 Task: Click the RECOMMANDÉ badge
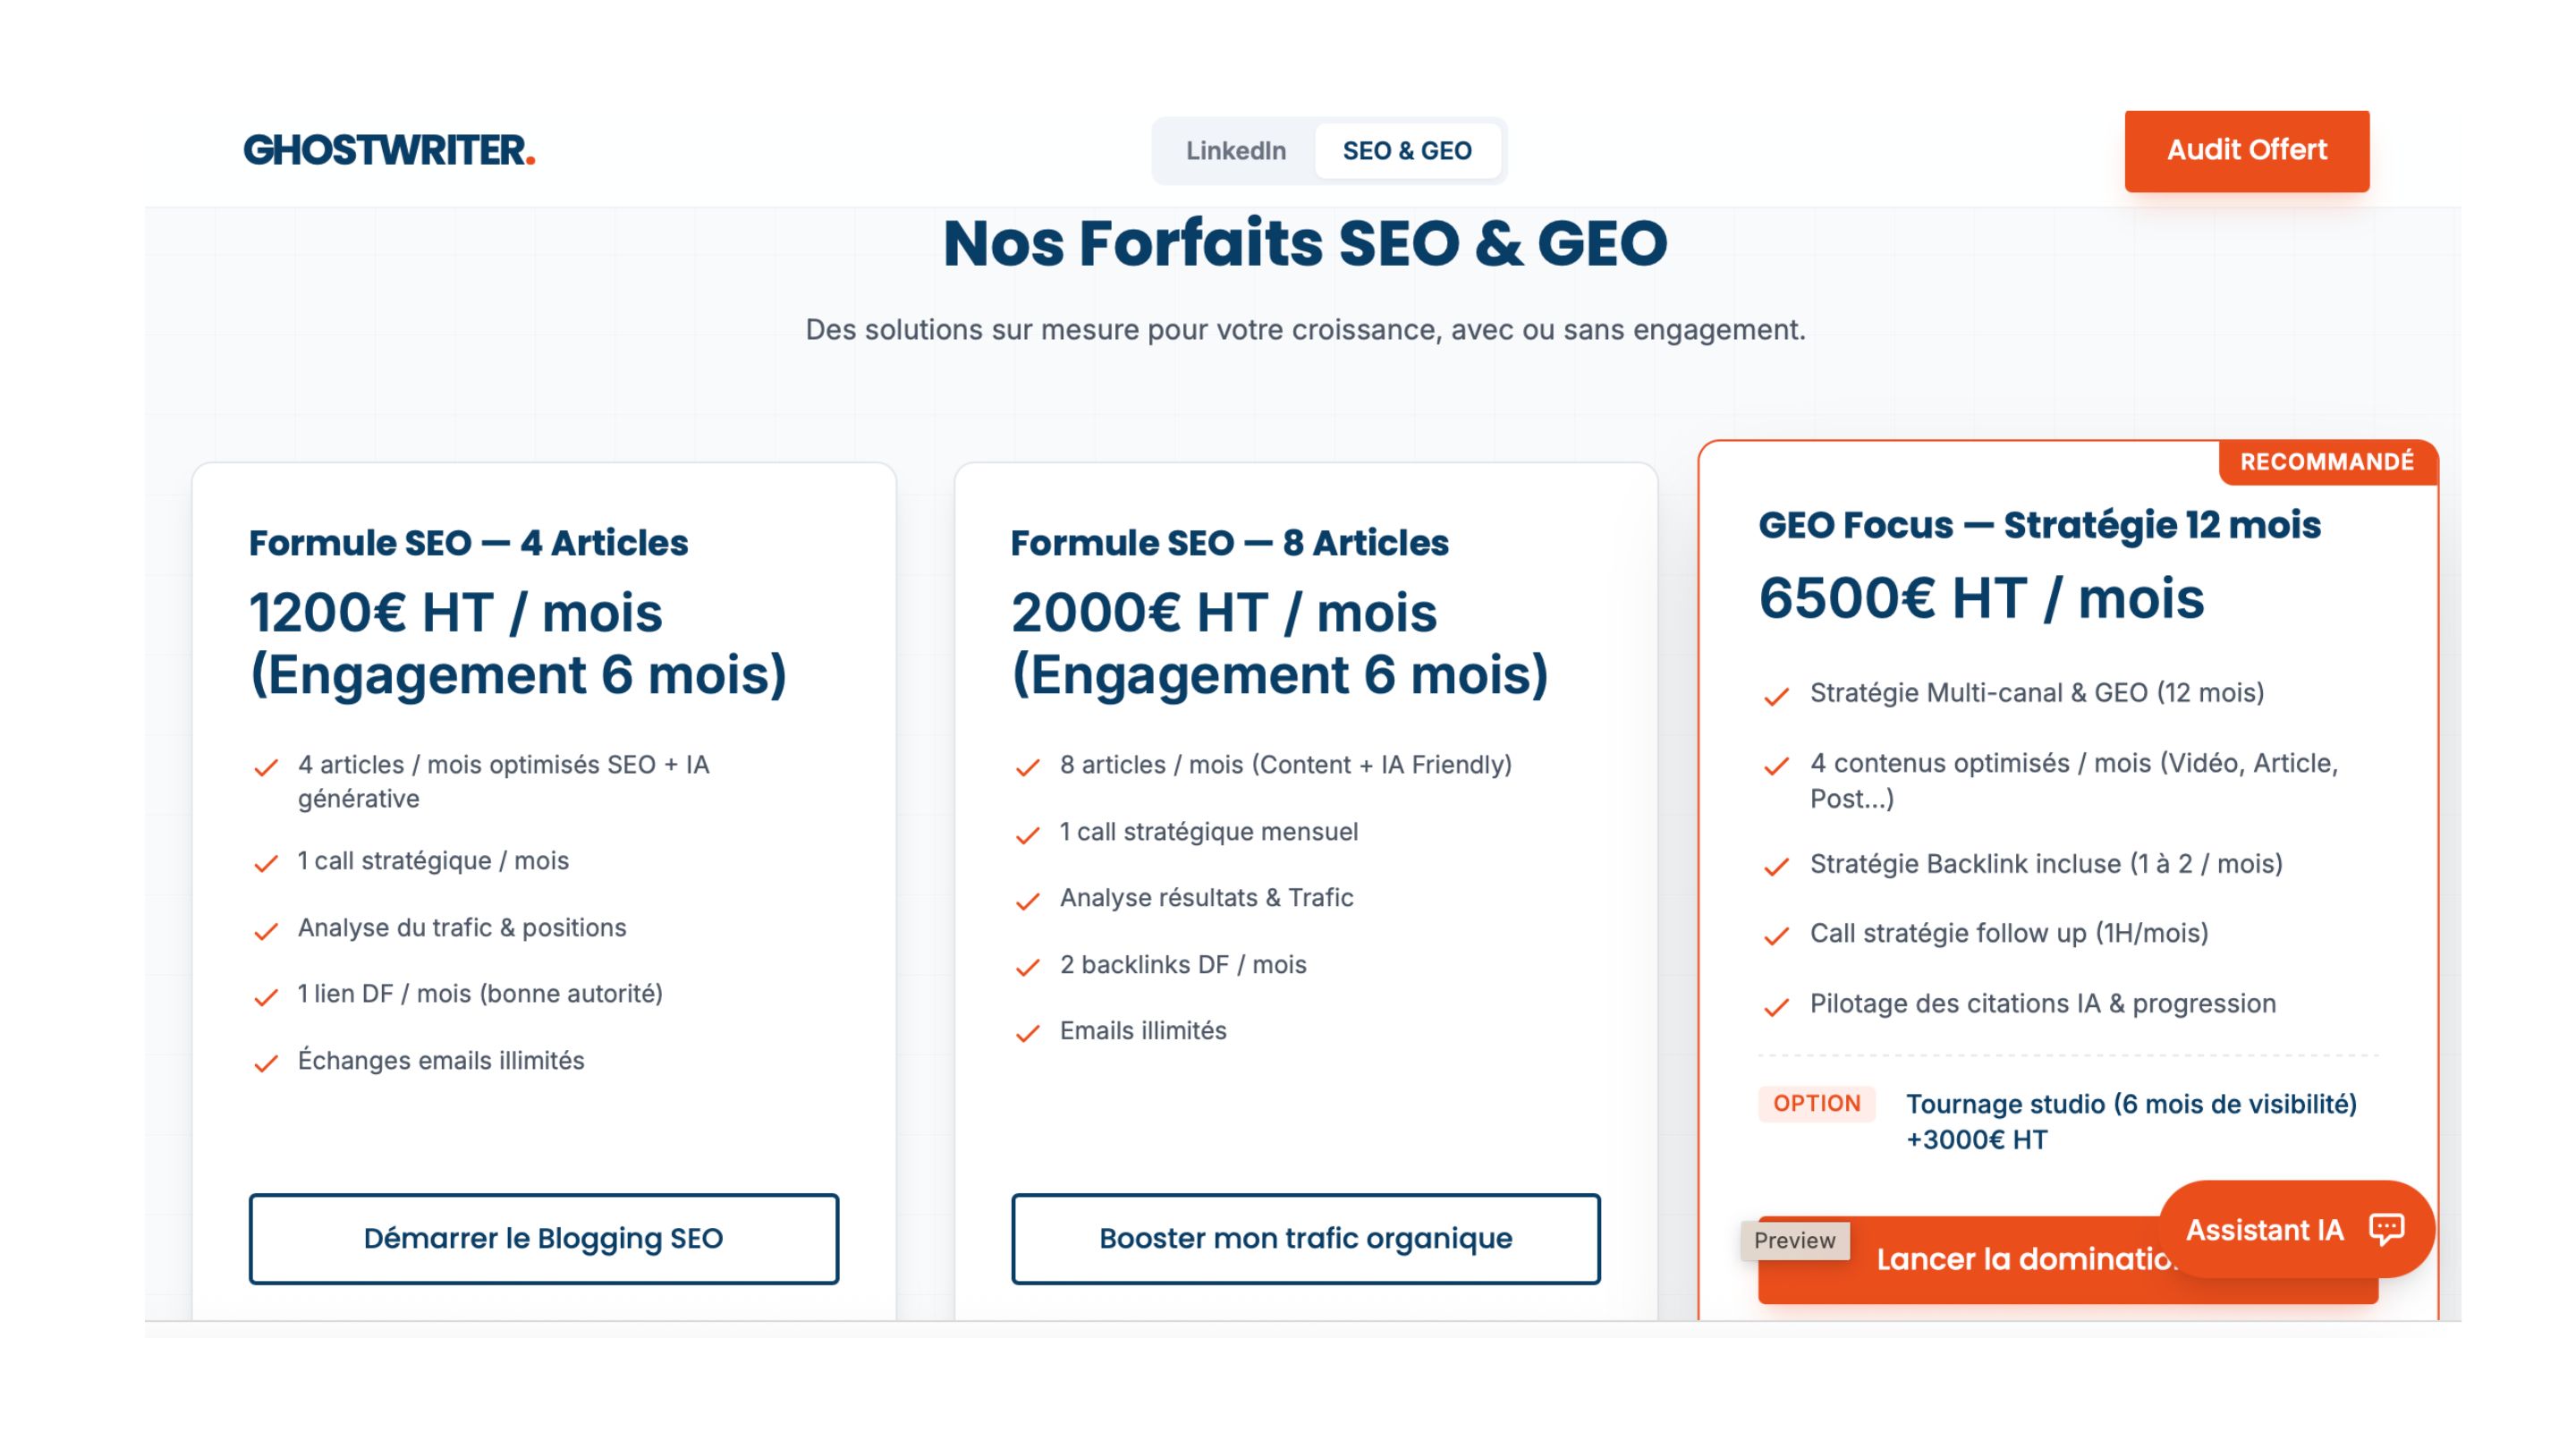click(x=2326, y=462)
